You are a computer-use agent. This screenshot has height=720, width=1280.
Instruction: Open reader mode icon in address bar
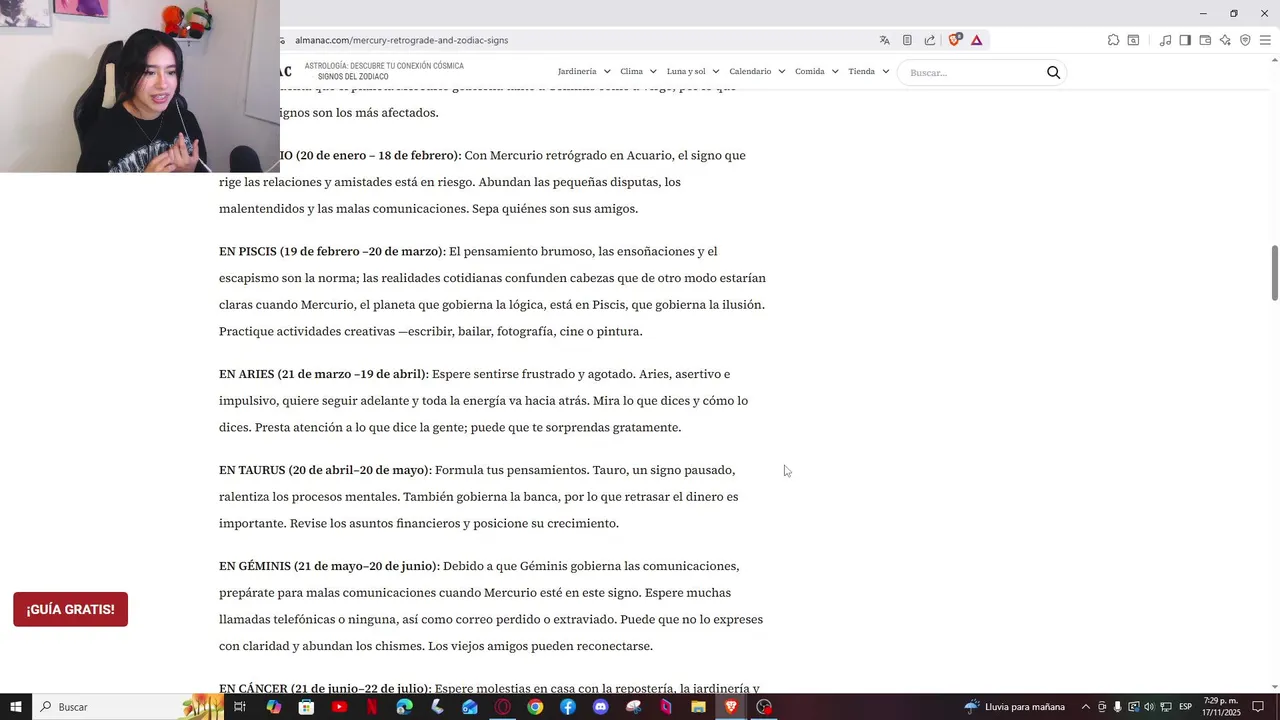pyautogui.click(x=907, y=40)
